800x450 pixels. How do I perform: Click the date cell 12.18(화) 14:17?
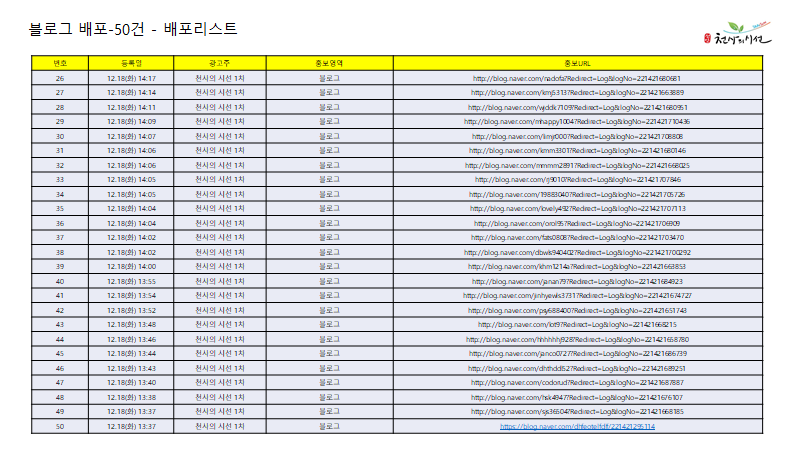(131, 77)
